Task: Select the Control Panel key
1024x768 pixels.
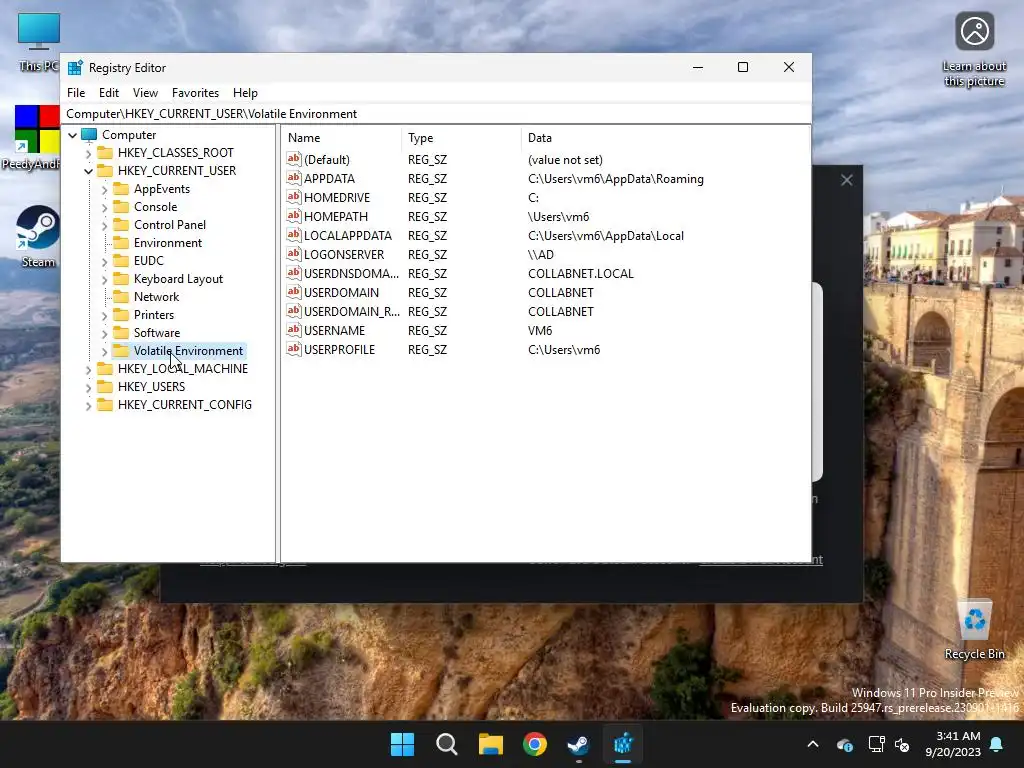Action: (170, 225)
